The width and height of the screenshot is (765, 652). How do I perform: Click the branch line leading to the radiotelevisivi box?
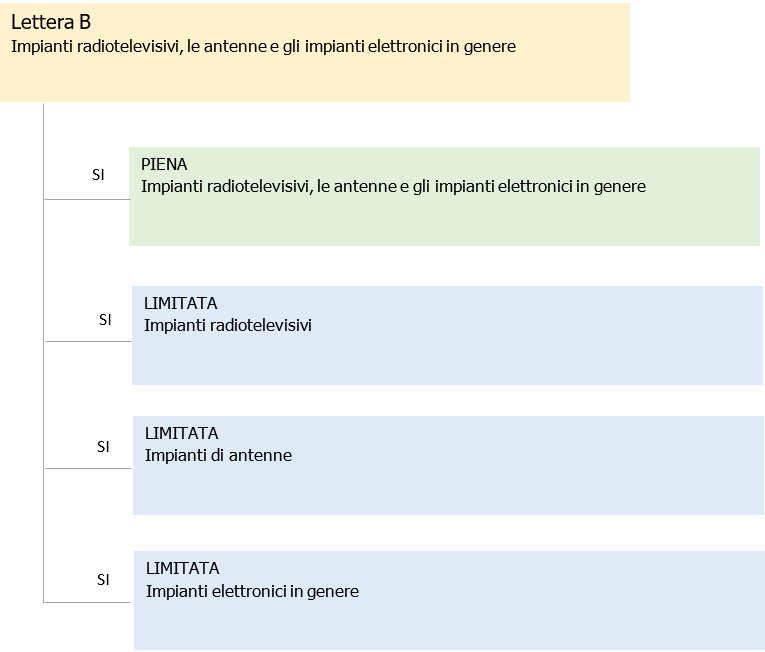tap(88, 341)
